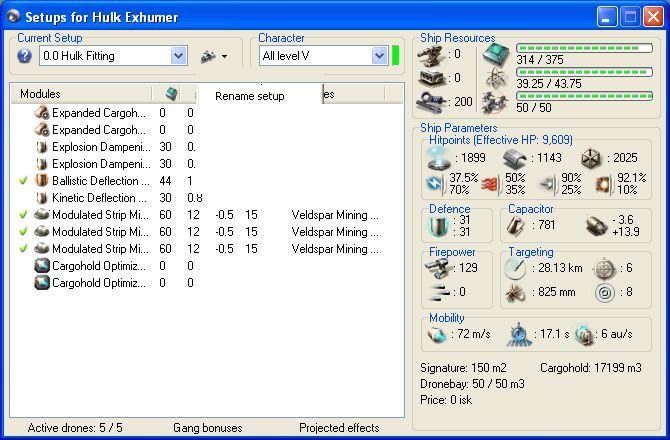Open Gang bonuses panel

pyautogui.click(x=208, y=428)
